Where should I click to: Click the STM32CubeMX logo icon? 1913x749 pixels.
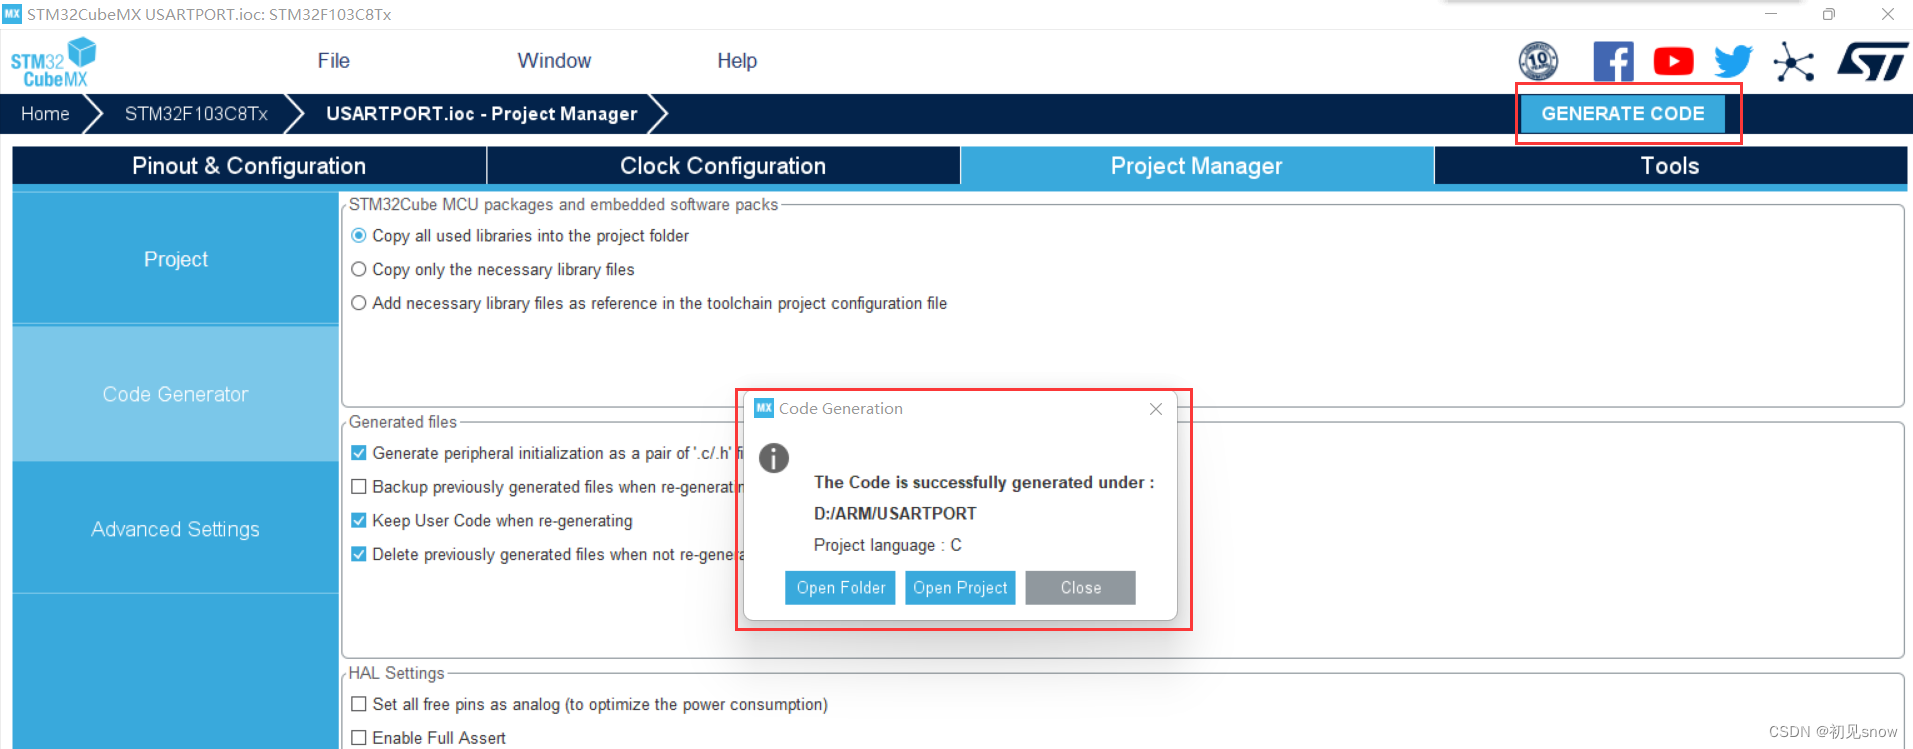53,62
